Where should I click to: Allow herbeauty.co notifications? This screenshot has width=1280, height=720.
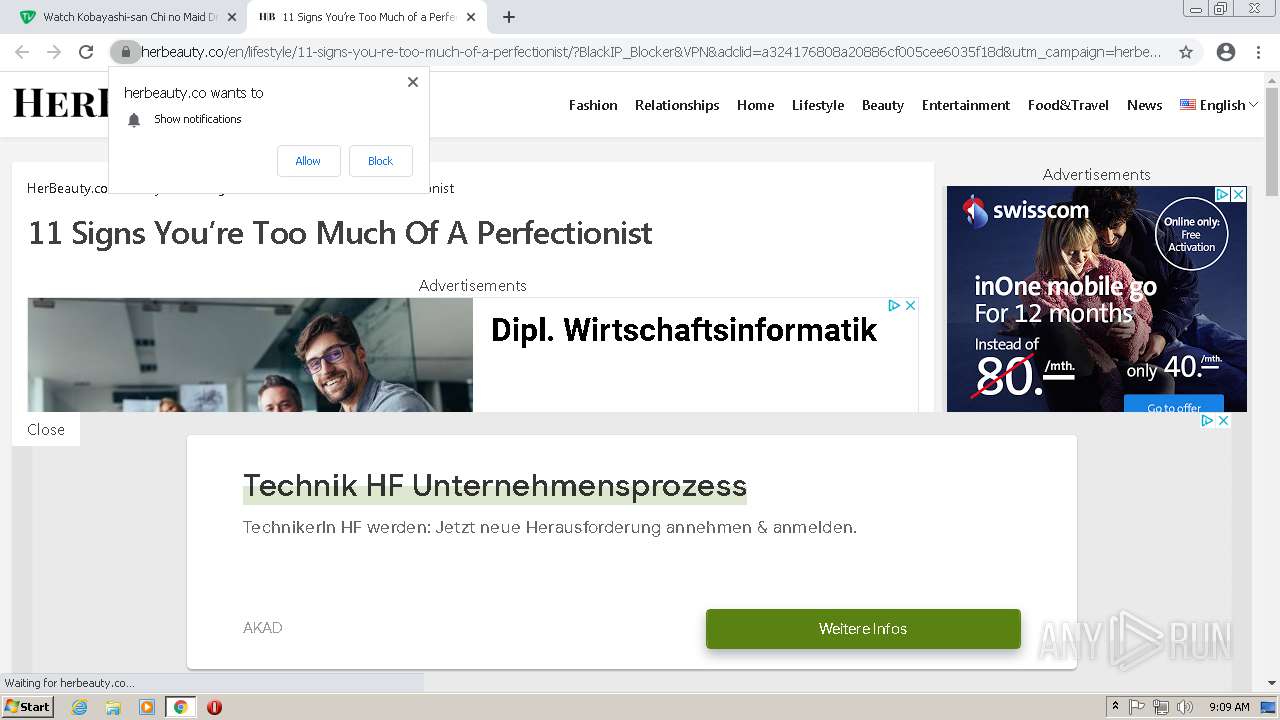coord(308,161)
